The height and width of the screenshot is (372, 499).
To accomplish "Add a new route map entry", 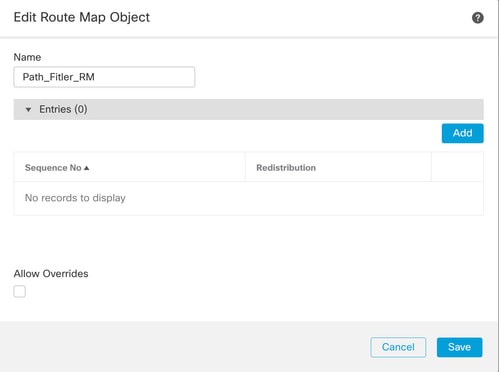I will (x=462, y=133).
